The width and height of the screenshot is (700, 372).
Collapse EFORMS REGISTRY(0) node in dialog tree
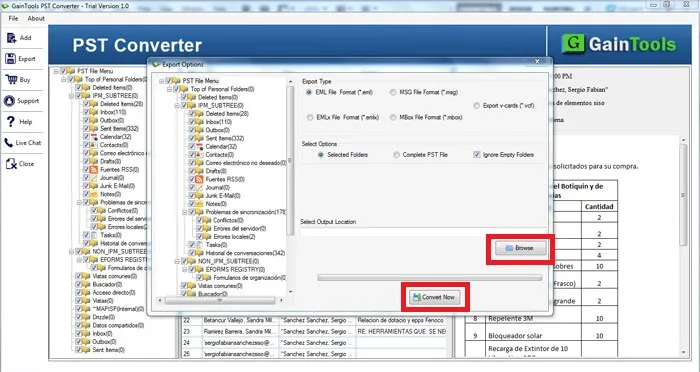point(184,269)
